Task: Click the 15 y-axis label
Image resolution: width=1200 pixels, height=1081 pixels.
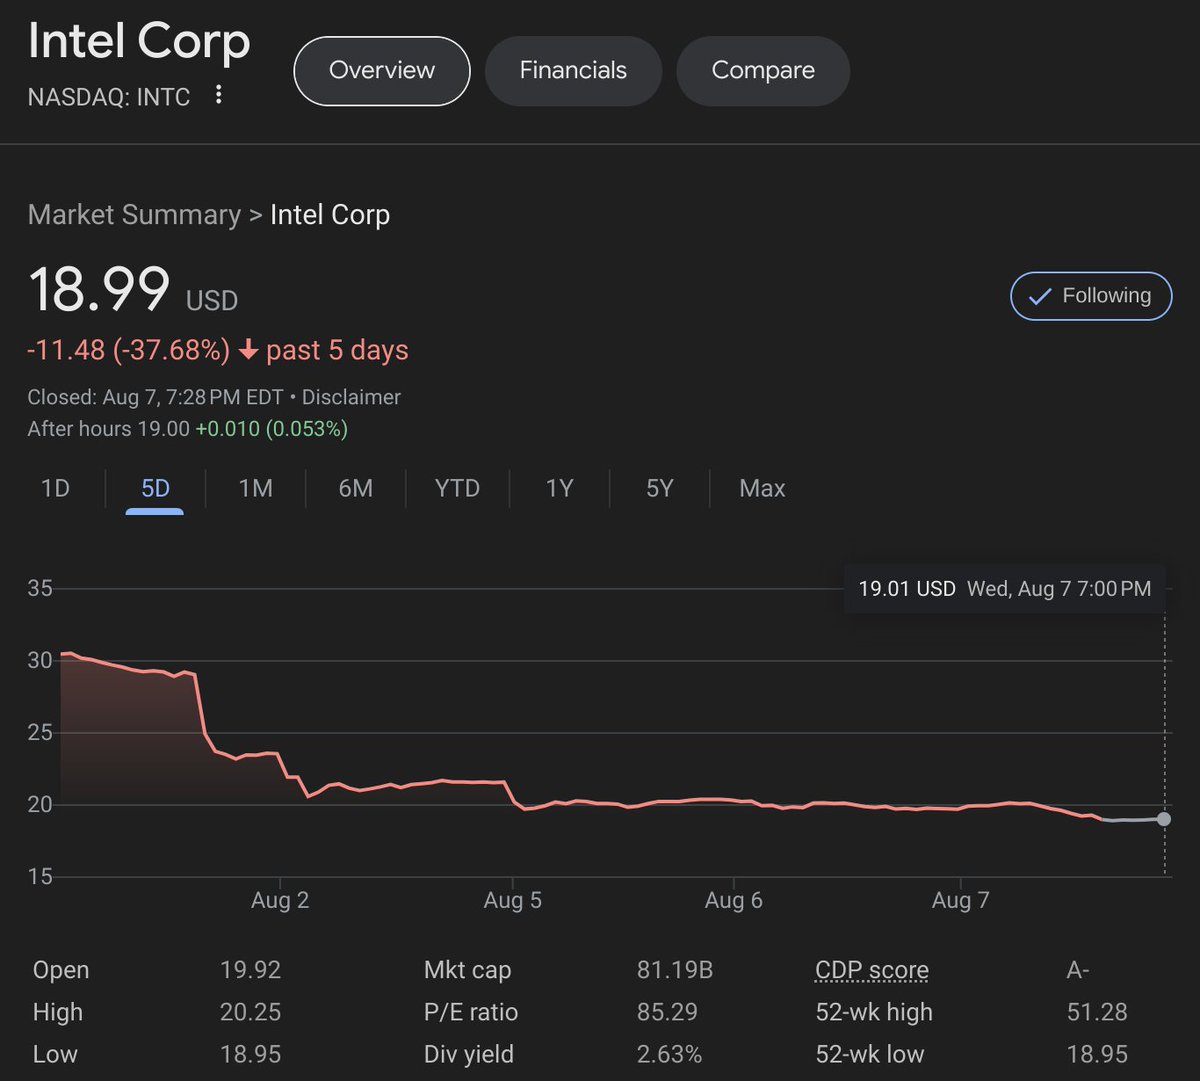Action: pos(40,876)
